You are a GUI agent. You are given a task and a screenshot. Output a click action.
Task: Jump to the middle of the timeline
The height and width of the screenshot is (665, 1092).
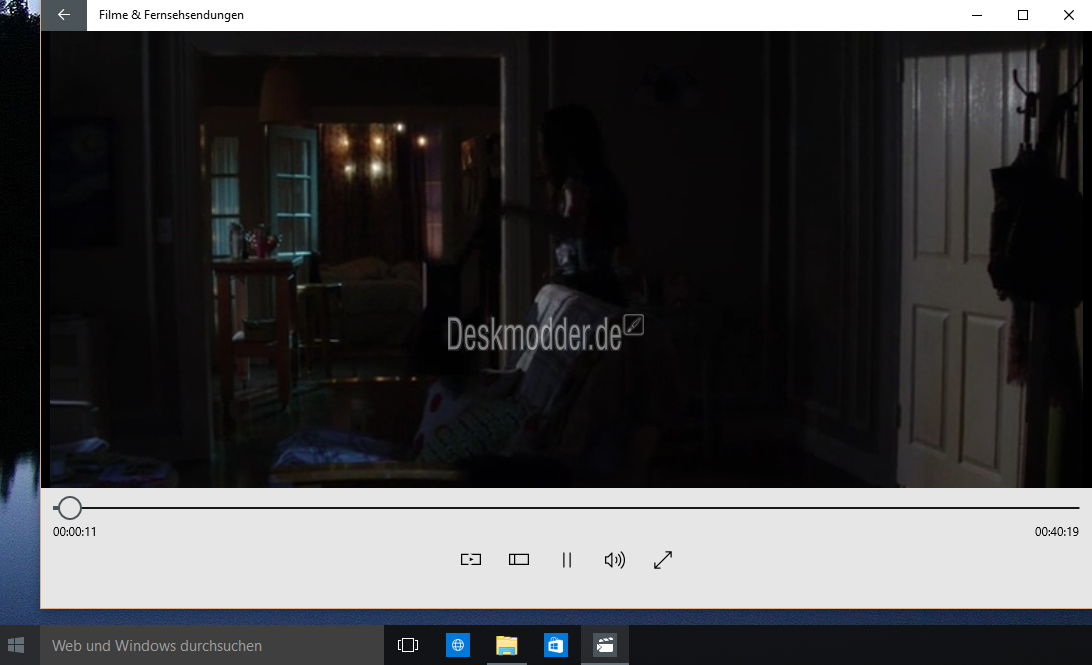point(566,508)
